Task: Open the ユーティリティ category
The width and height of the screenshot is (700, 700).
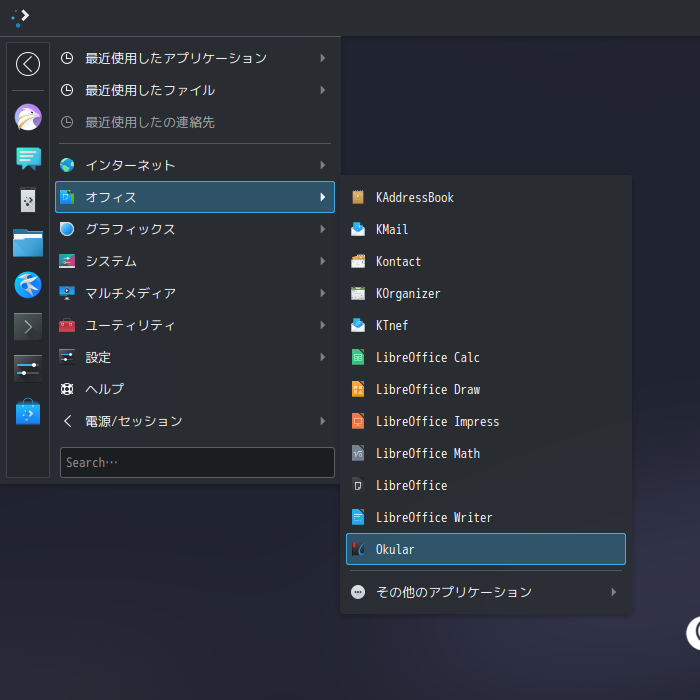Action: click(x=195, y=325)
